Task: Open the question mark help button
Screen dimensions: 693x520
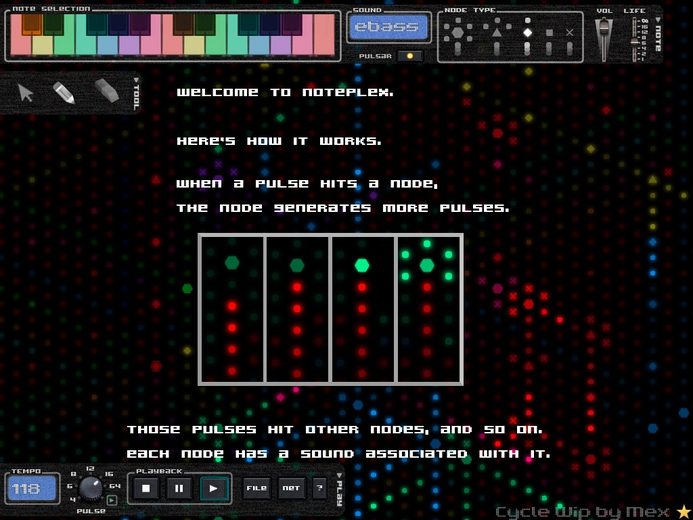Action: [x=319, y=488]
